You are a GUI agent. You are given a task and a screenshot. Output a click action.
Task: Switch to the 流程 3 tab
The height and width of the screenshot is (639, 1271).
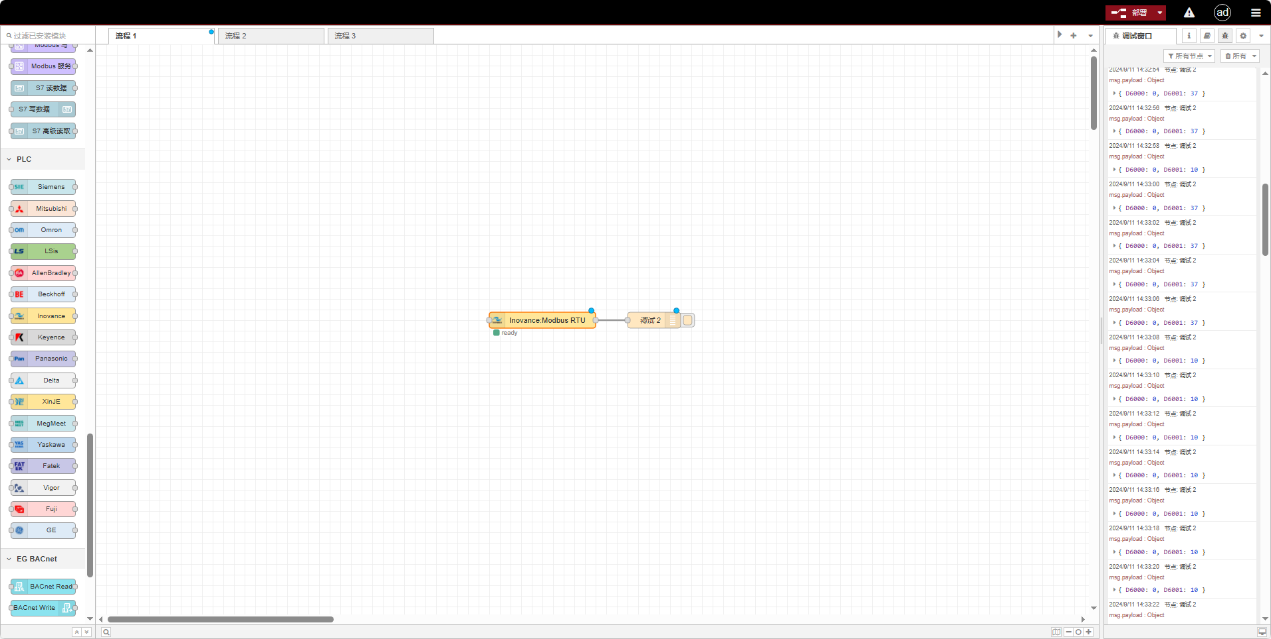[x=380, y=36]
